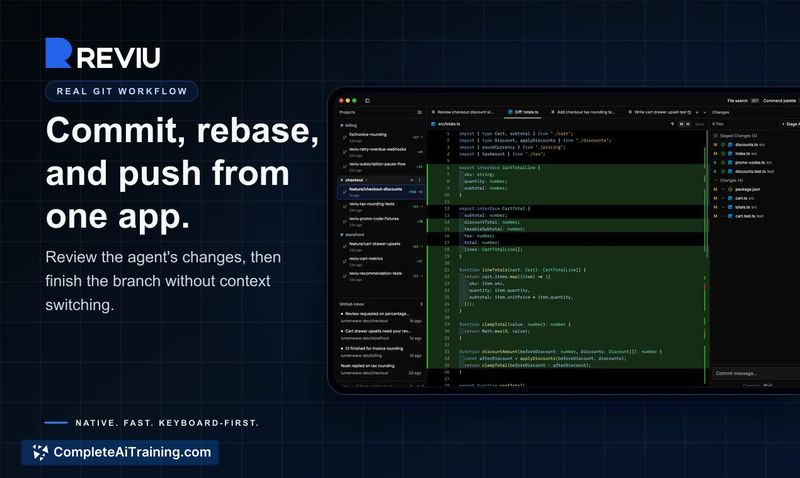Toggle the diff view layout buttons
The image size is (800, 478).
(x=685, y=124)
